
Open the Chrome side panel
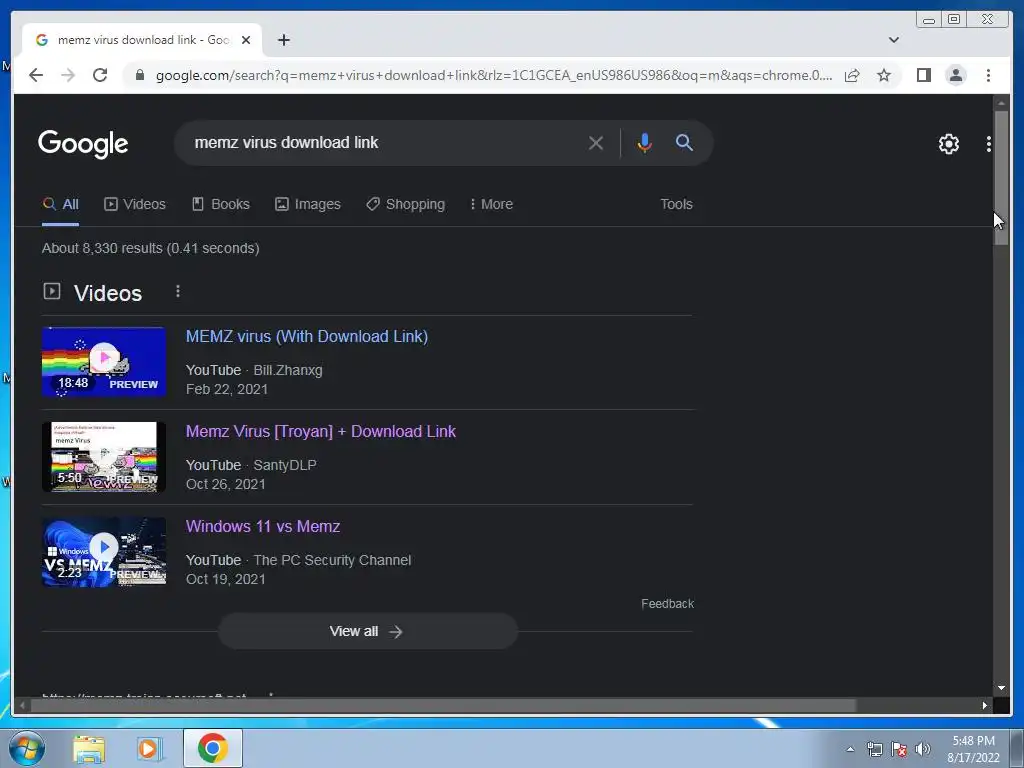[x=923, y=75]
